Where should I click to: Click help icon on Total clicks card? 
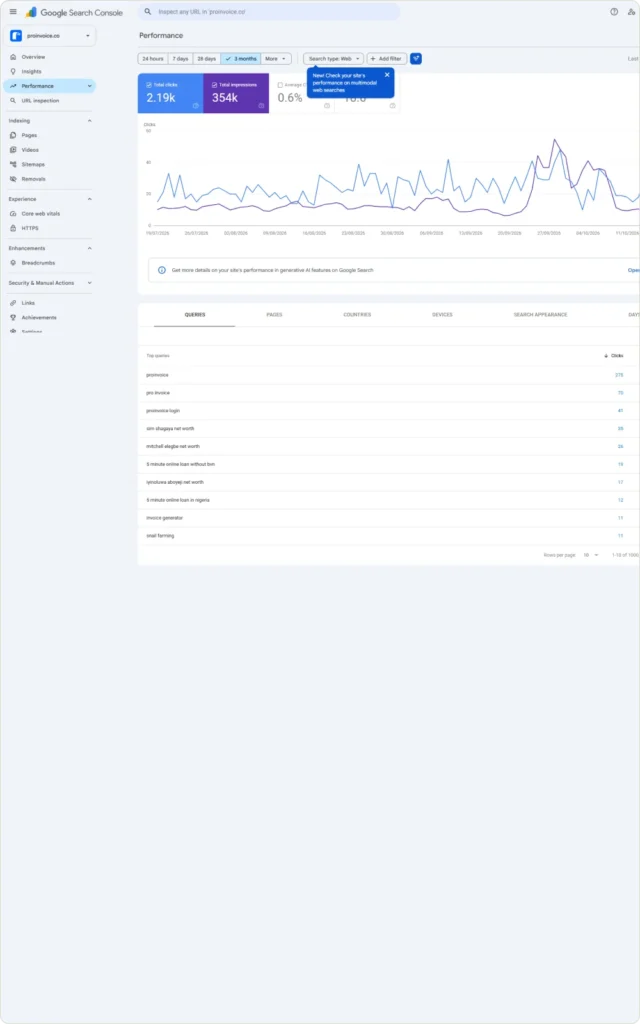[x=195, y=106]
